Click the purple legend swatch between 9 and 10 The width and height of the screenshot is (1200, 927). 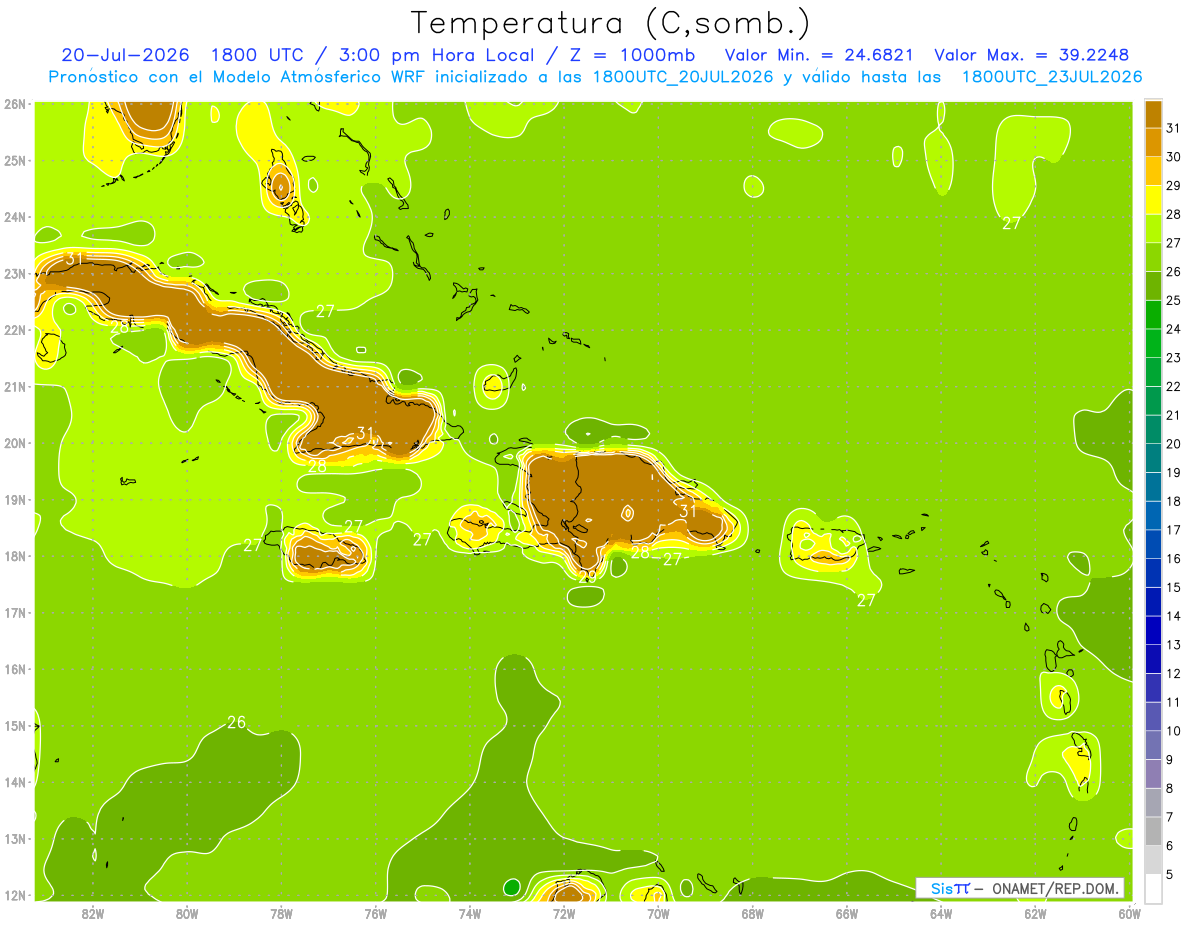[1153, 745]
